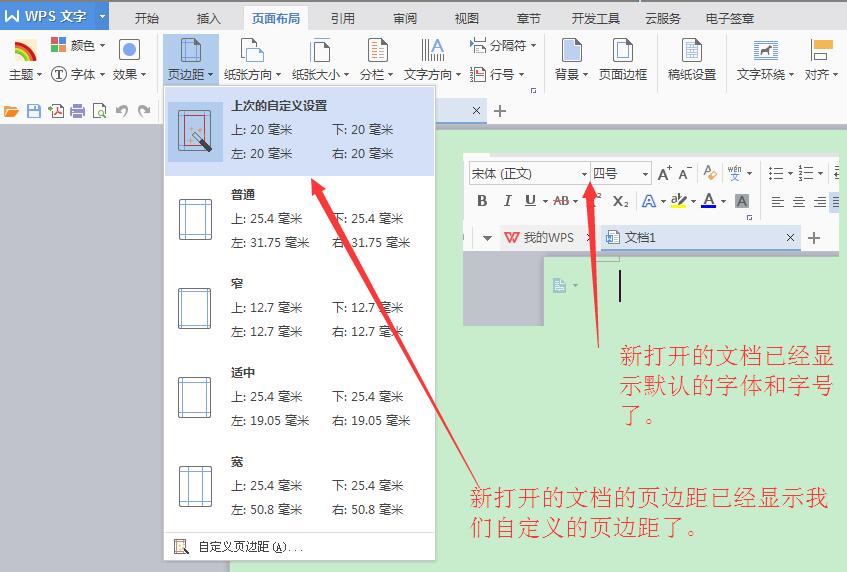
Task: Choose 上次的自定义设置 margin preset
Action: click(299, 132)
